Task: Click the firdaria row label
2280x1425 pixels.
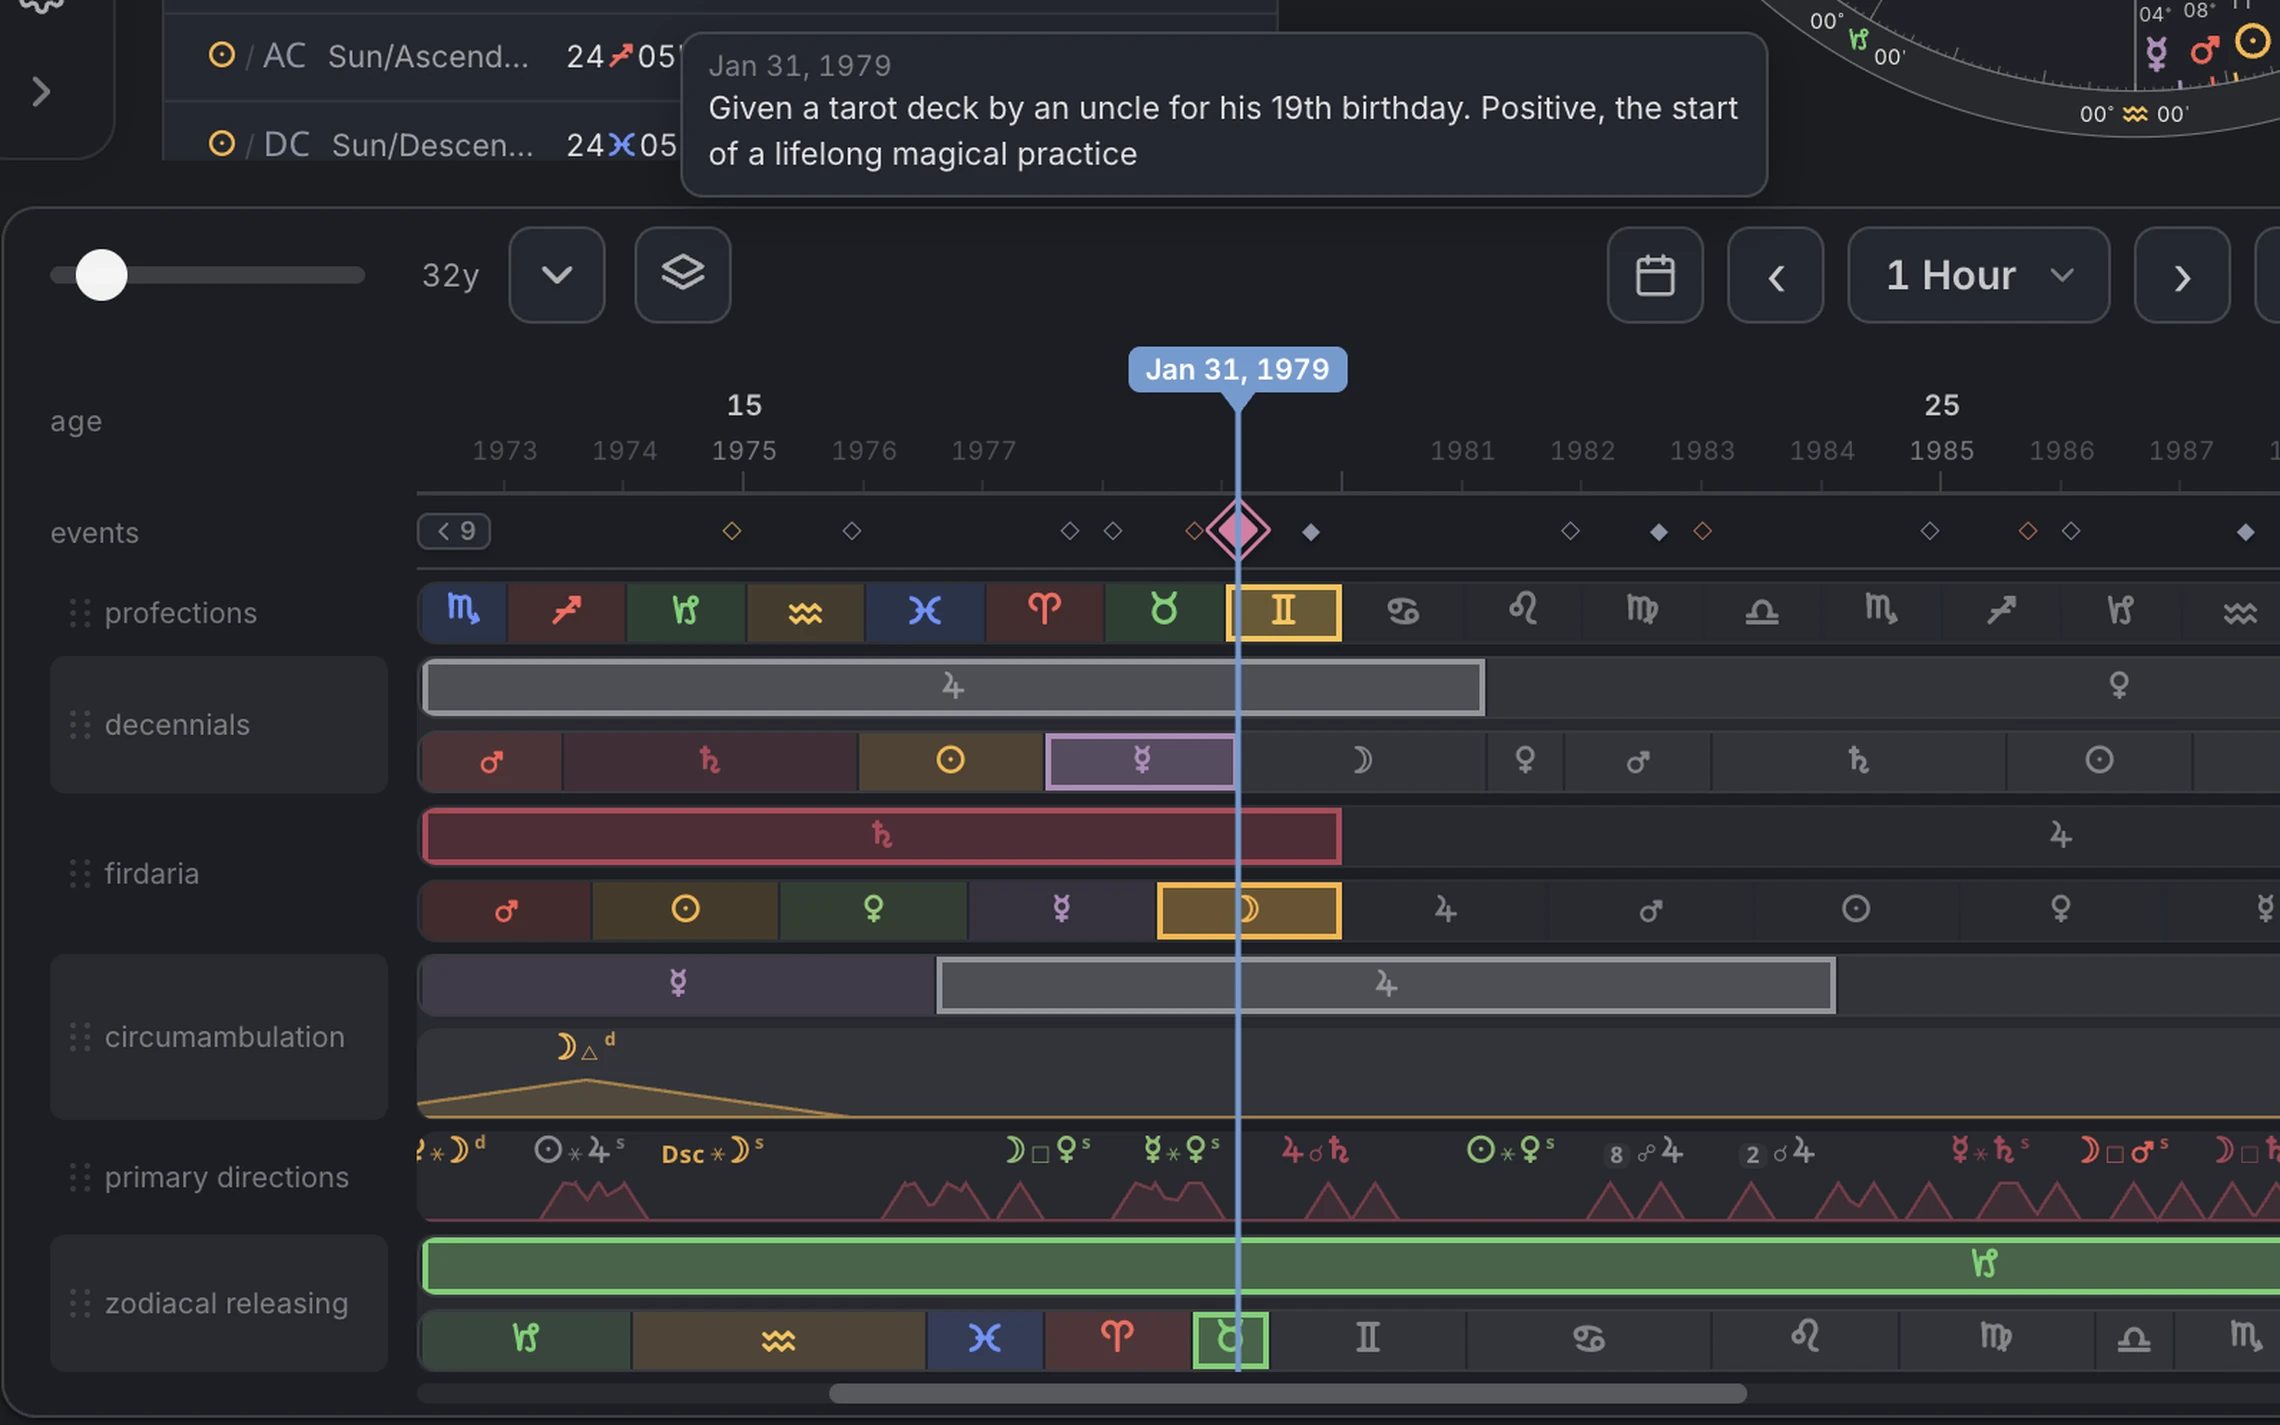Action: [152, 873]
